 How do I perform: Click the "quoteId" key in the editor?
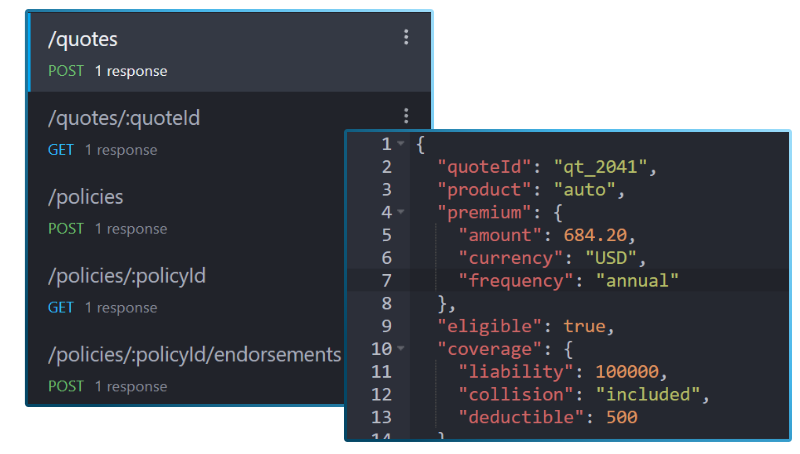click(x=485, y=167)
